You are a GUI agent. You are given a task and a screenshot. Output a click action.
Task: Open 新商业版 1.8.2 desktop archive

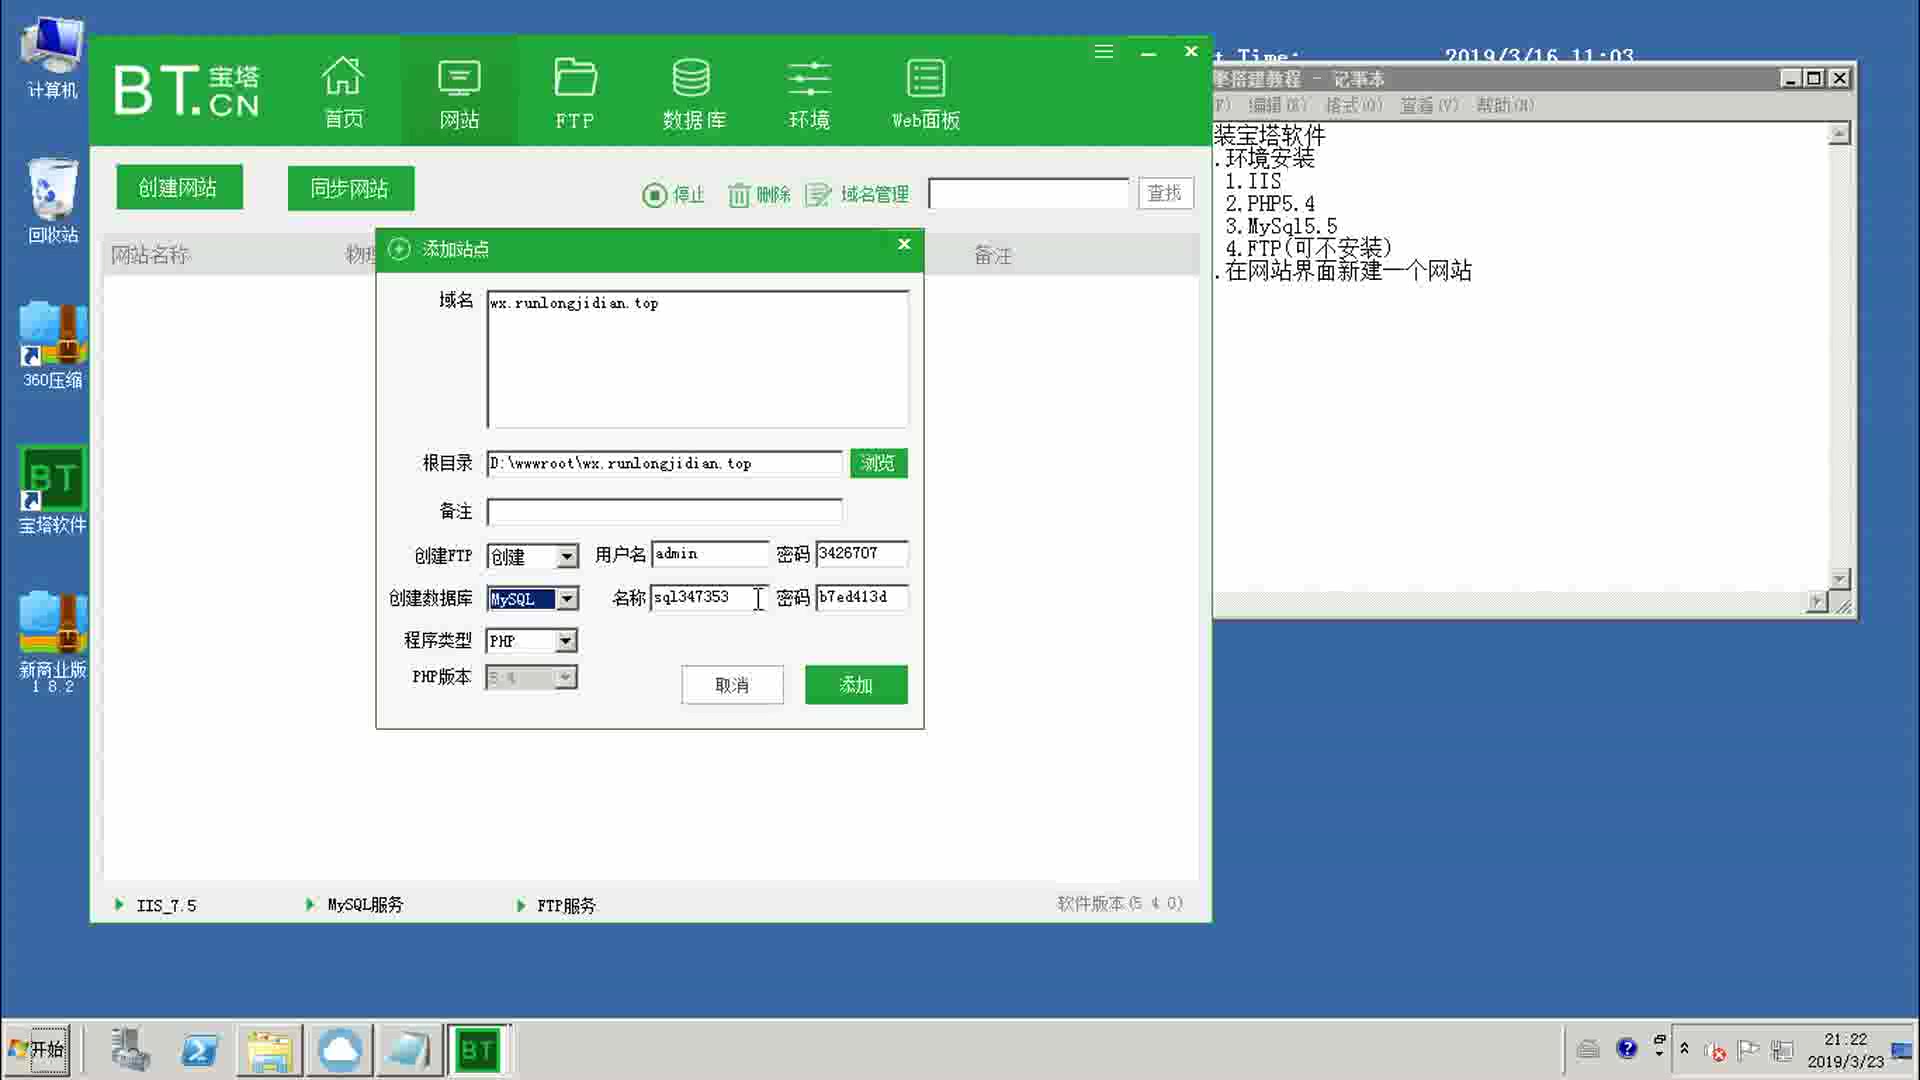(52, 640)
